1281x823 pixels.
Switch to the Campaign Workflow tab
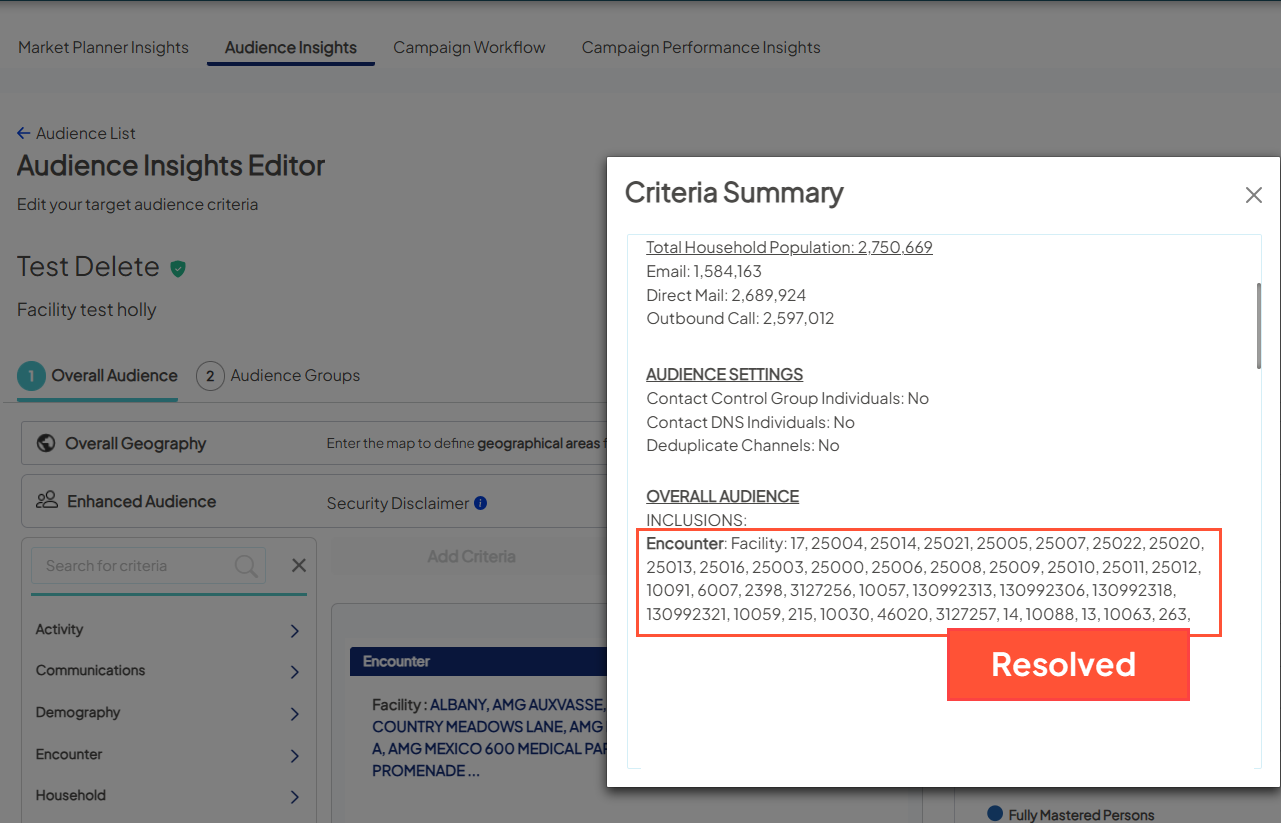pyautogui.click(x=469, y=47)
